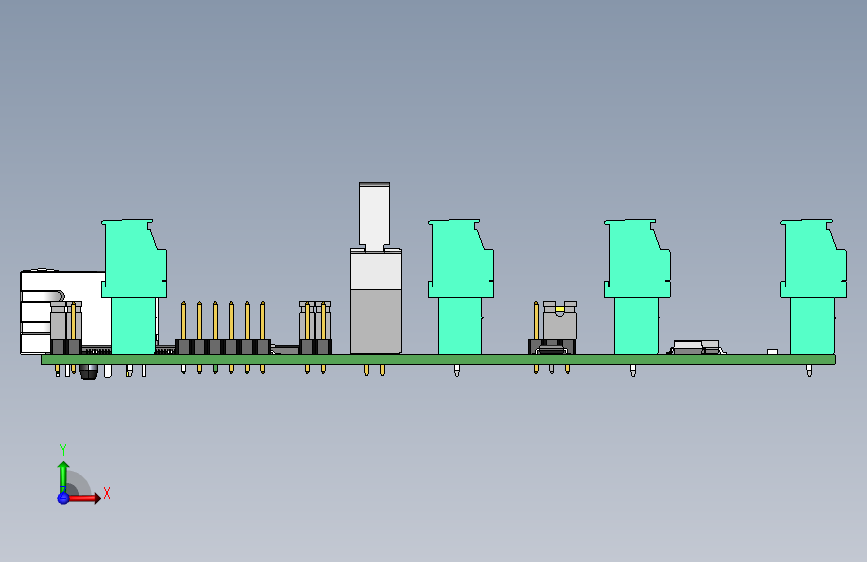Select the tall white push-button switch plunger

pos(374,216)
